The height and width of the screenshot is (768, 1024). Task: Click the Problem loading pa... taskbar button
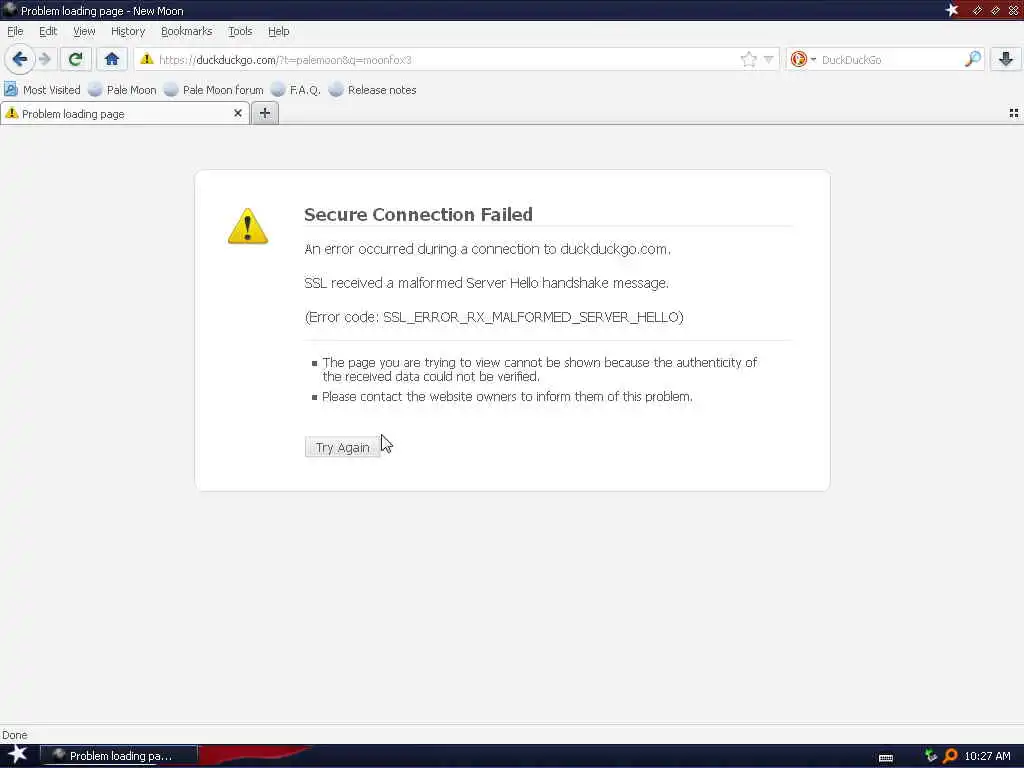point(119,756)
